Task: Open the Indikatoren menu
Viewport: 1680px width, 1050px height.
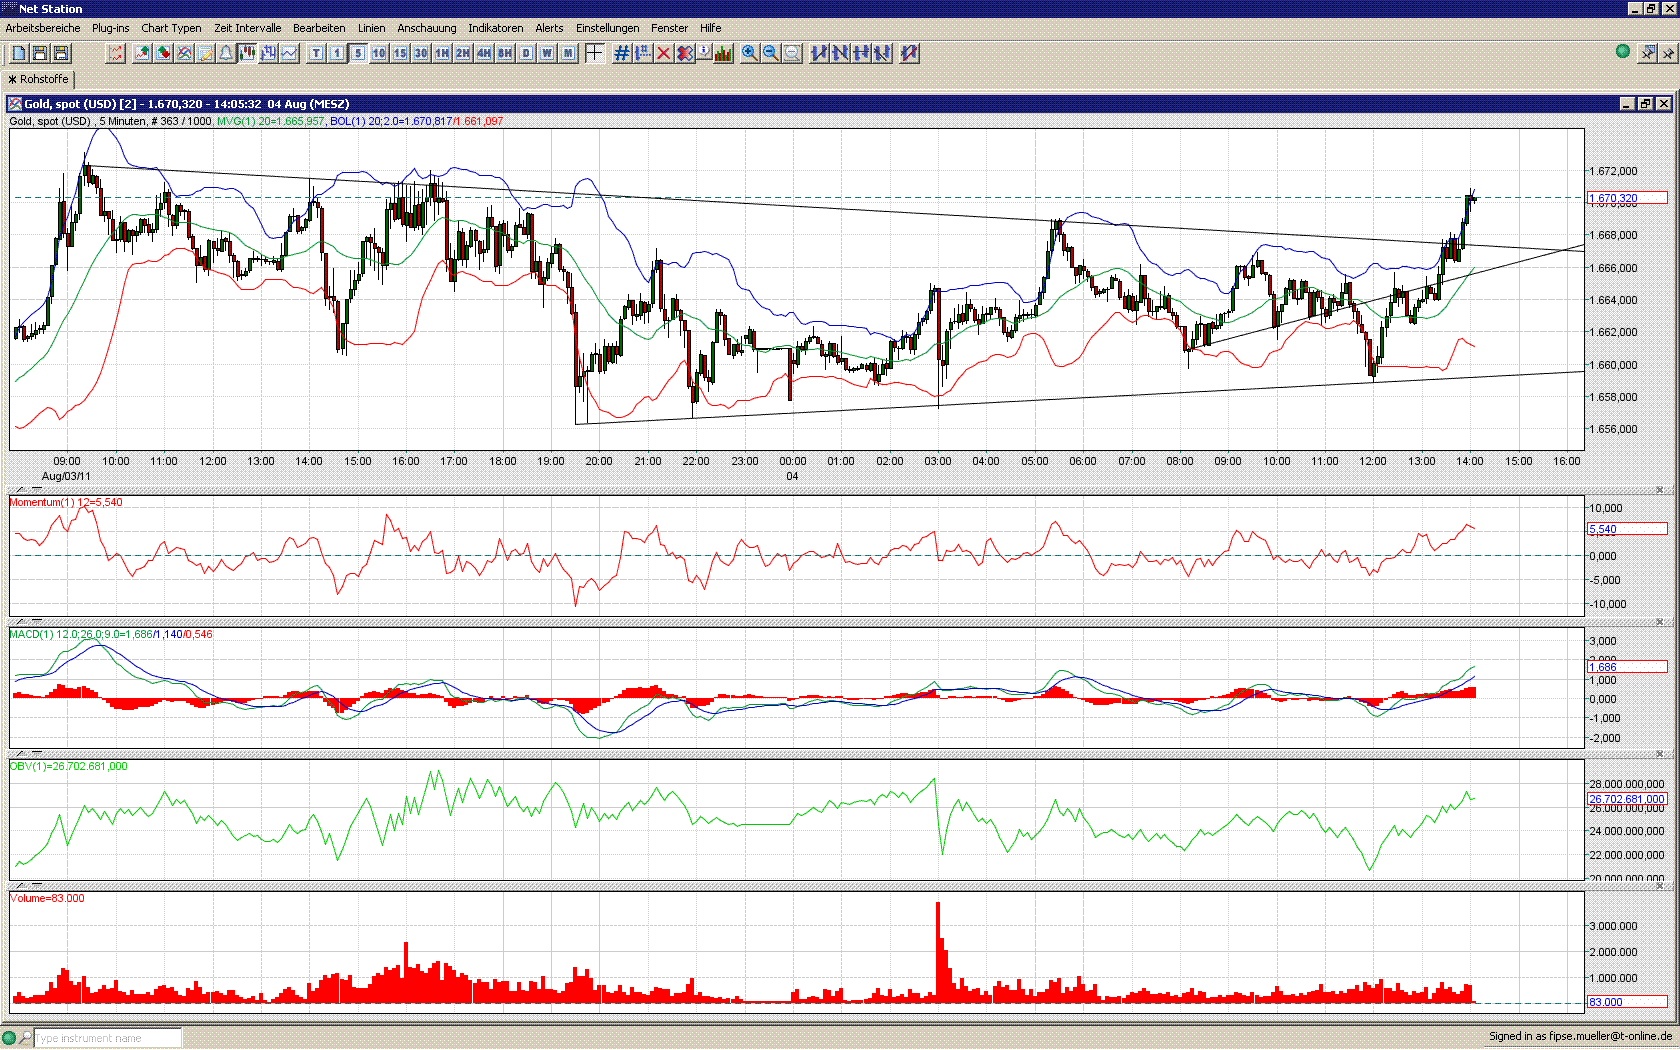Action: tap(495, 28)
